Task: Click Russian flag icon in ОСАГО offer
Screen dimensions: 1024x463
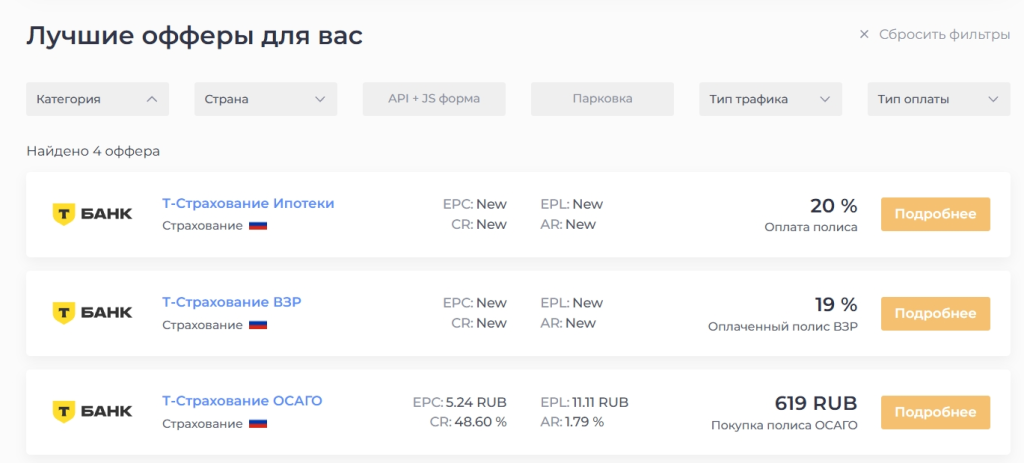Action: pos(258,424)
